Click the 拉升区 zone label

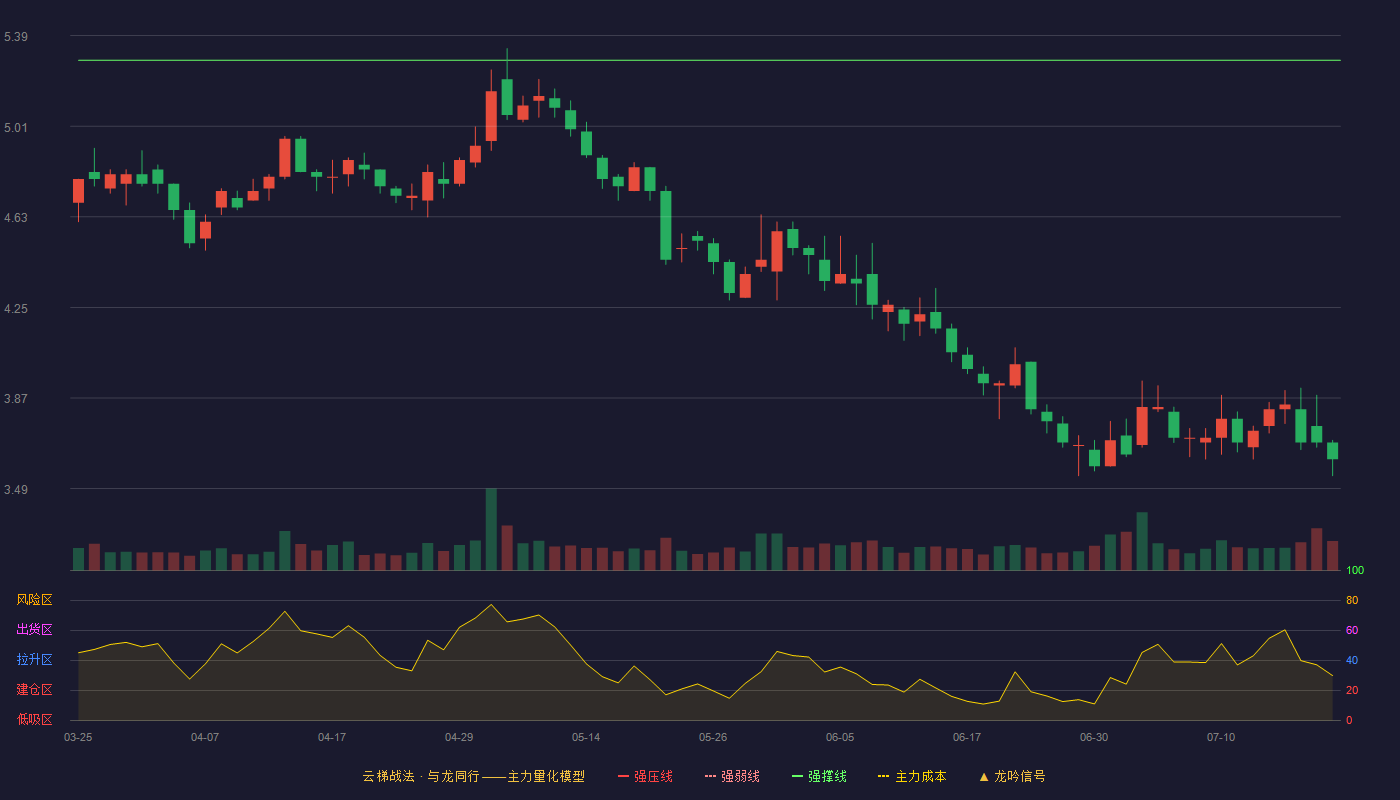point(35,660)
